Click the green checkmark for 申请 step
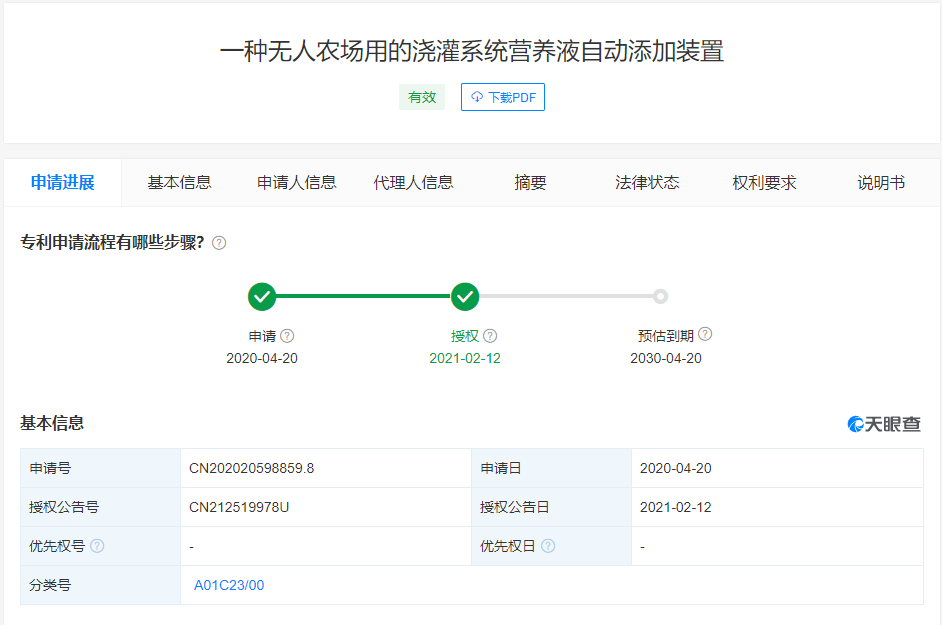 click(x=262, y=296)
